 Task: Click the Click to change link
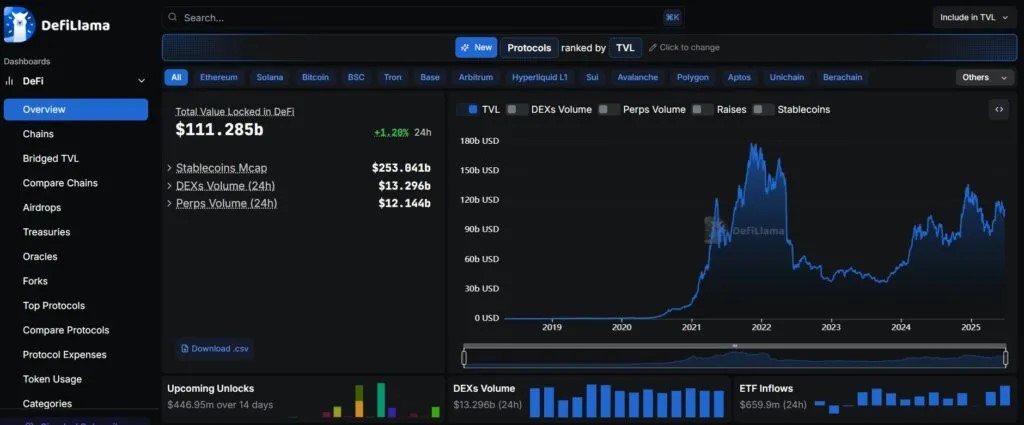pyautogui.click(x=684, y=48)
